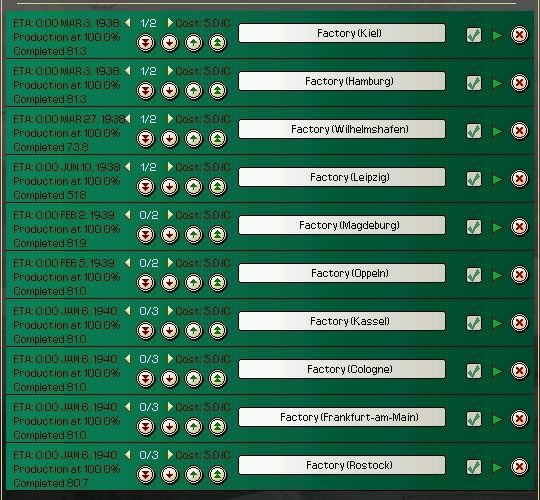Click green play arrow for Factory (Magdeburg)
The image size is (540, 500).
coord(497,227)
